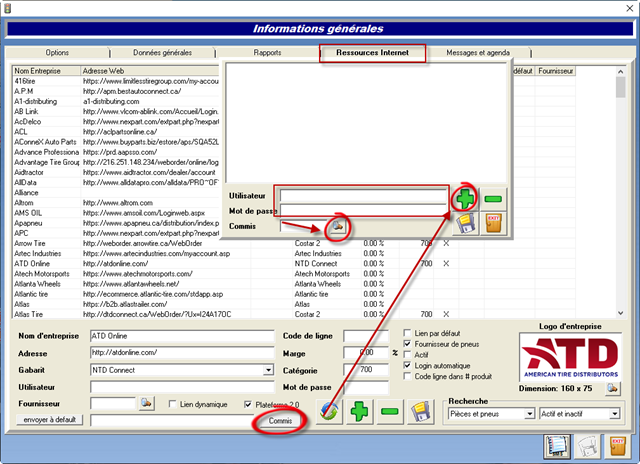Open the Commis lookup search icon

tap(338, 226)
